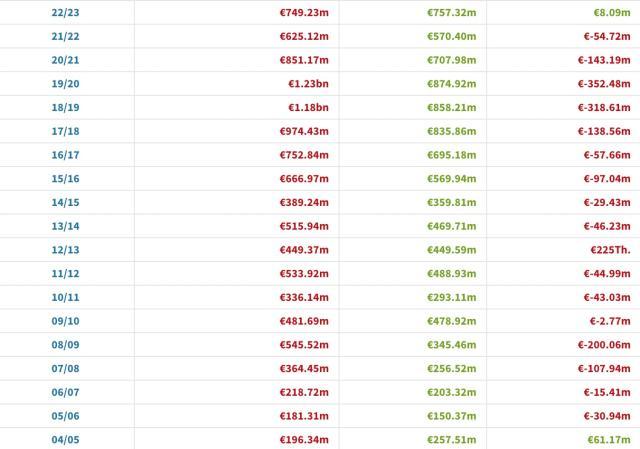Select the 13/14 season link

tap(65, 227)
